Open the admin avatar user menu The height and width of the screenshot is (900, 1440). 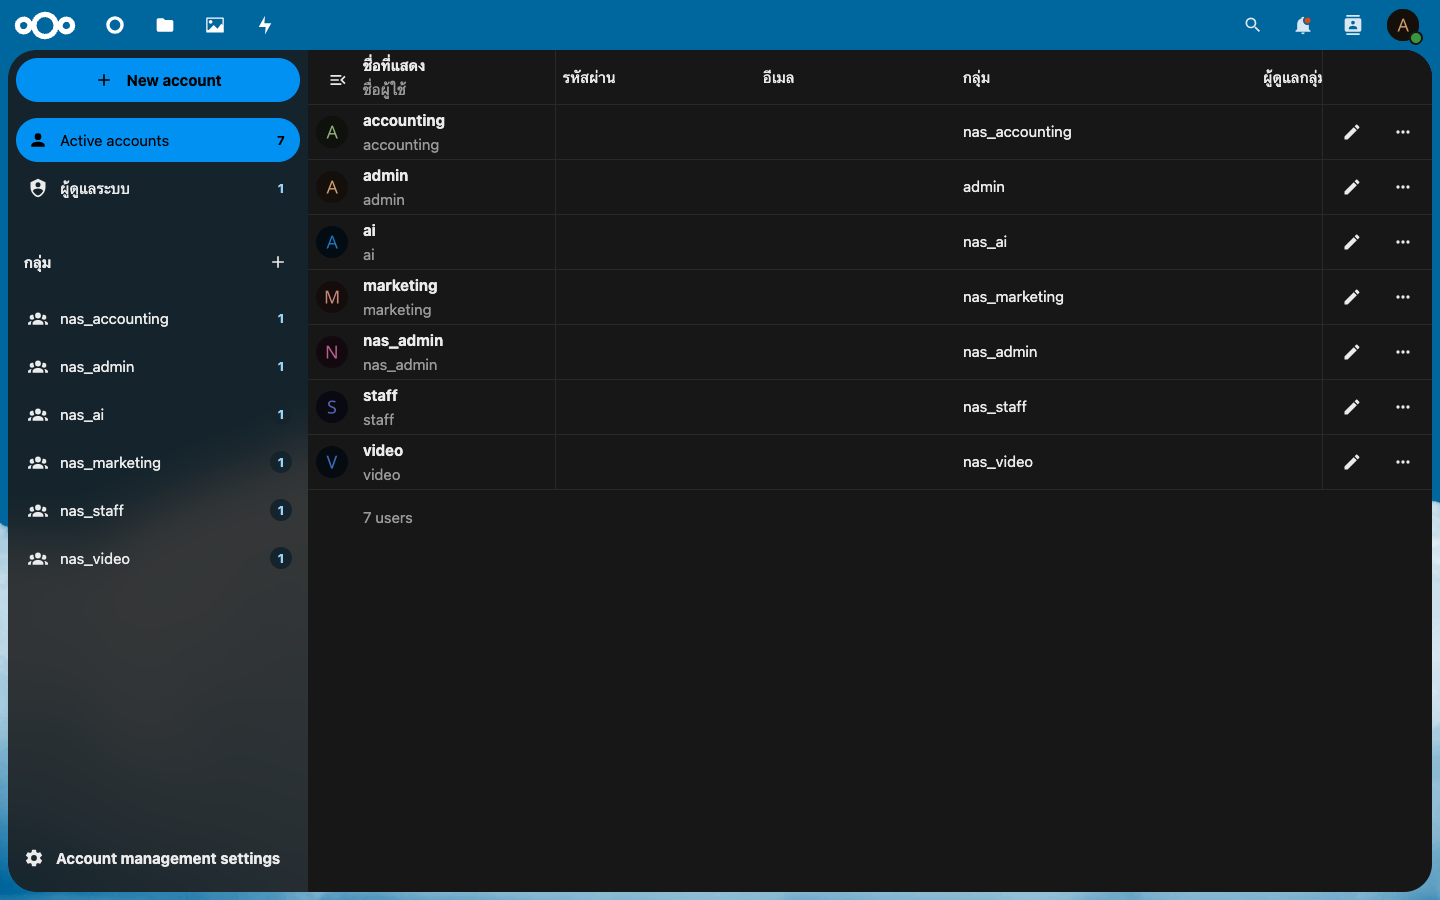point(1403,25)
